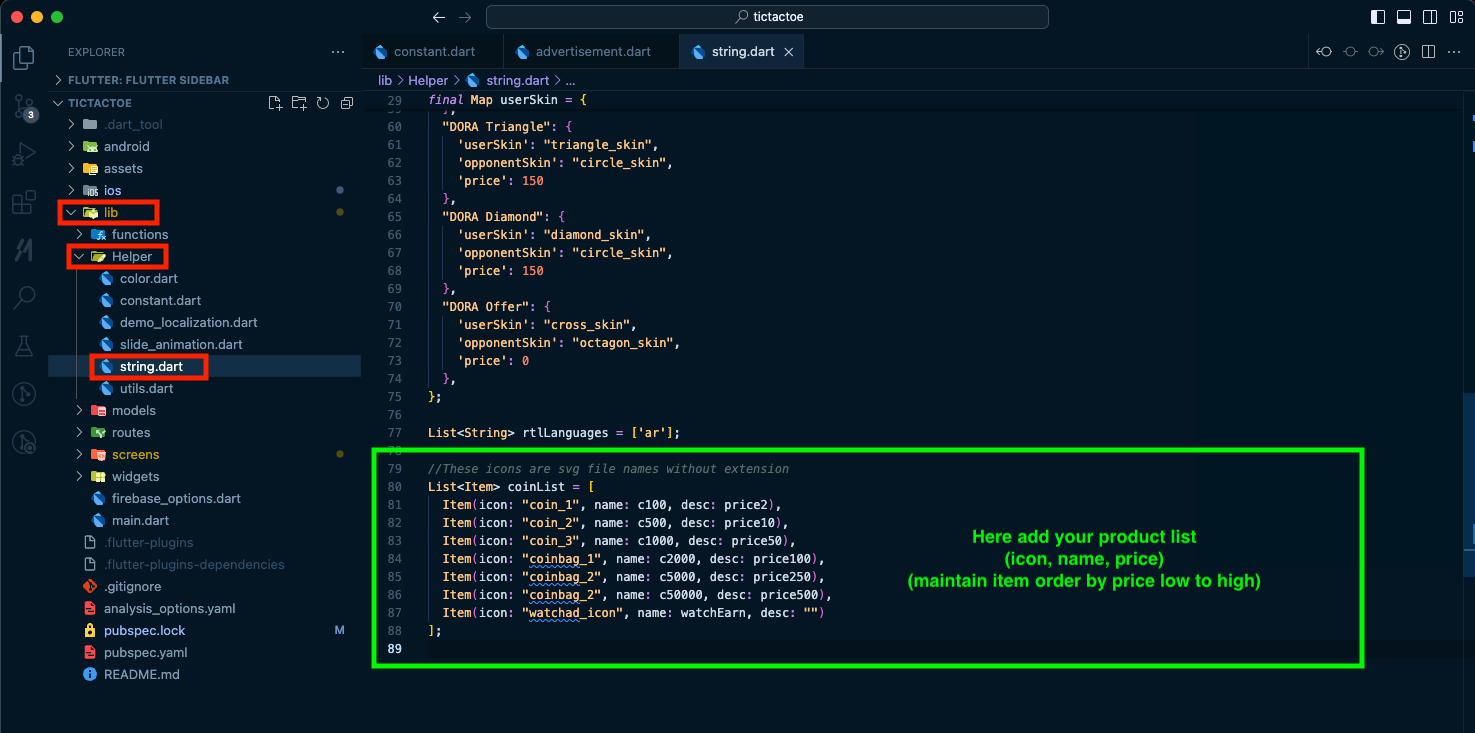
Task: Open the Run and Debug view
Action: [24, 155]
